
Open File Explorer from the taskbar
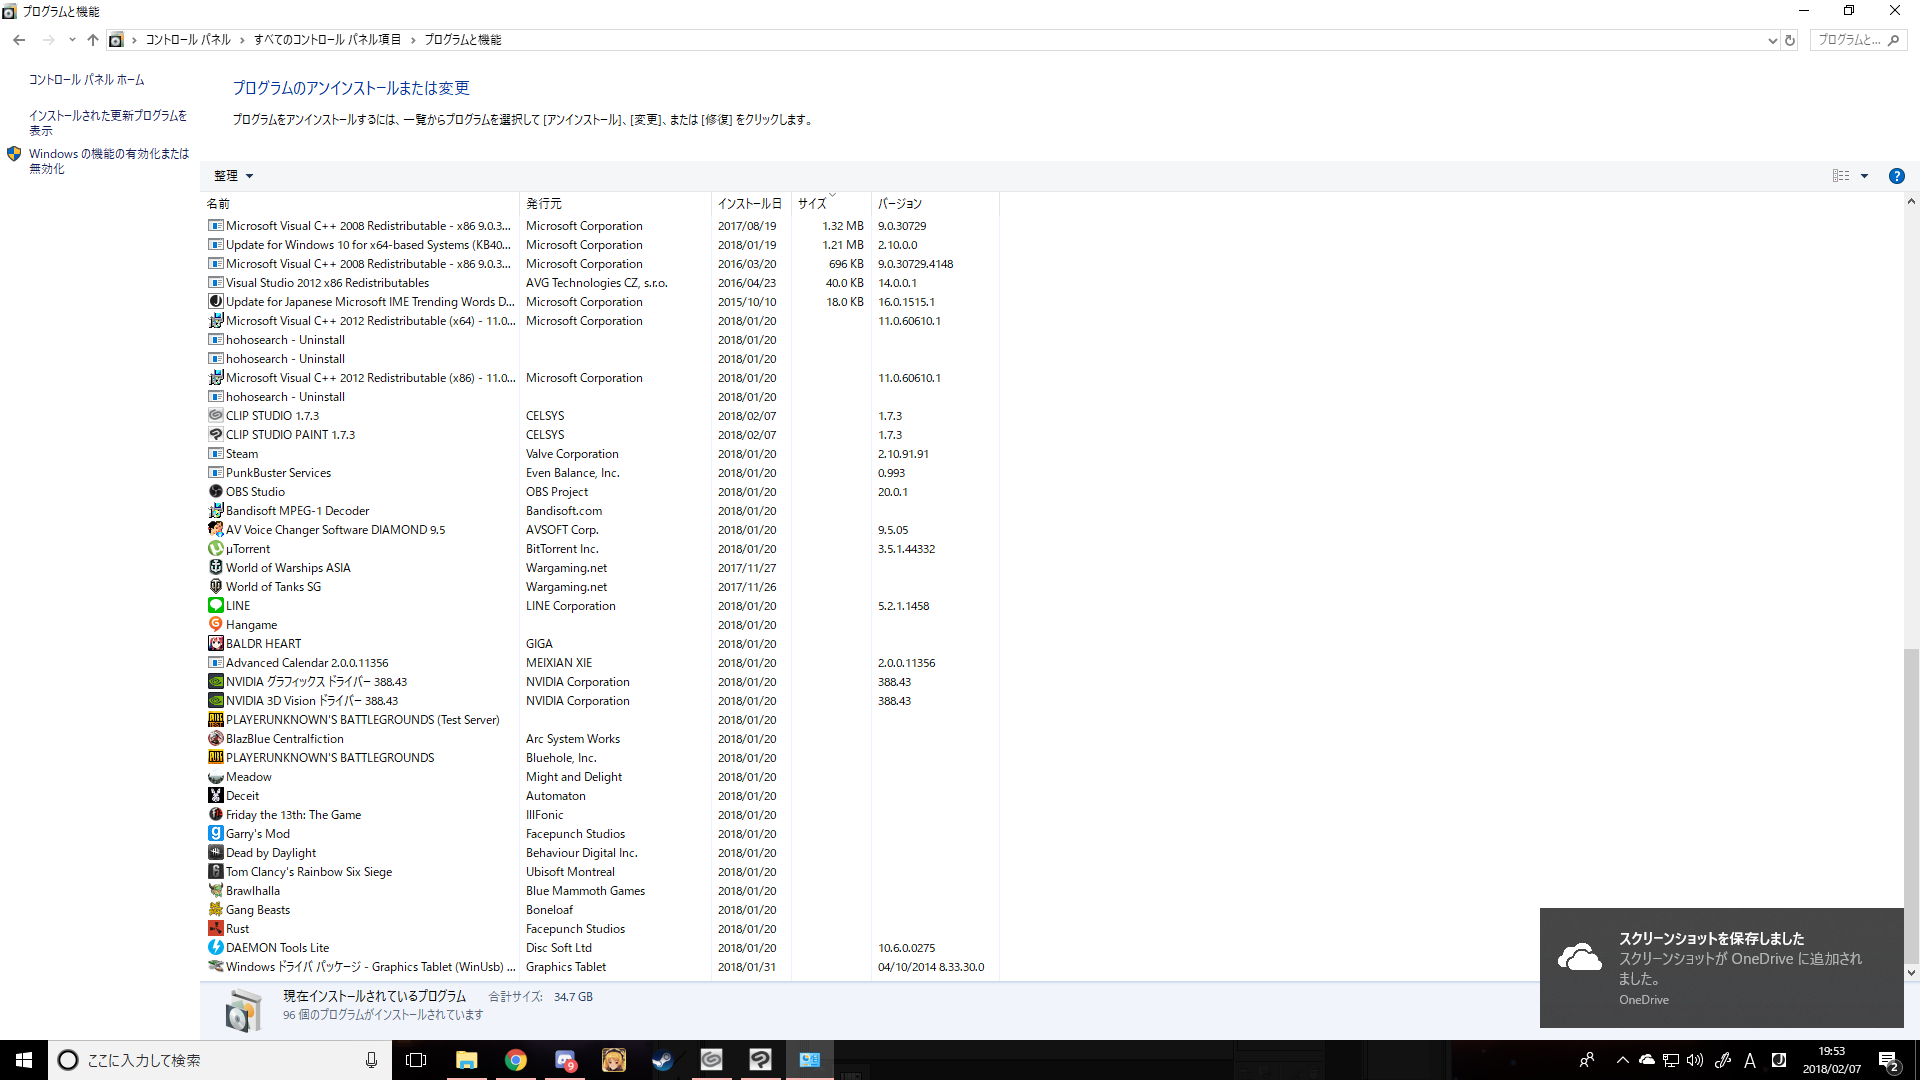click(x=466, y=1060)
